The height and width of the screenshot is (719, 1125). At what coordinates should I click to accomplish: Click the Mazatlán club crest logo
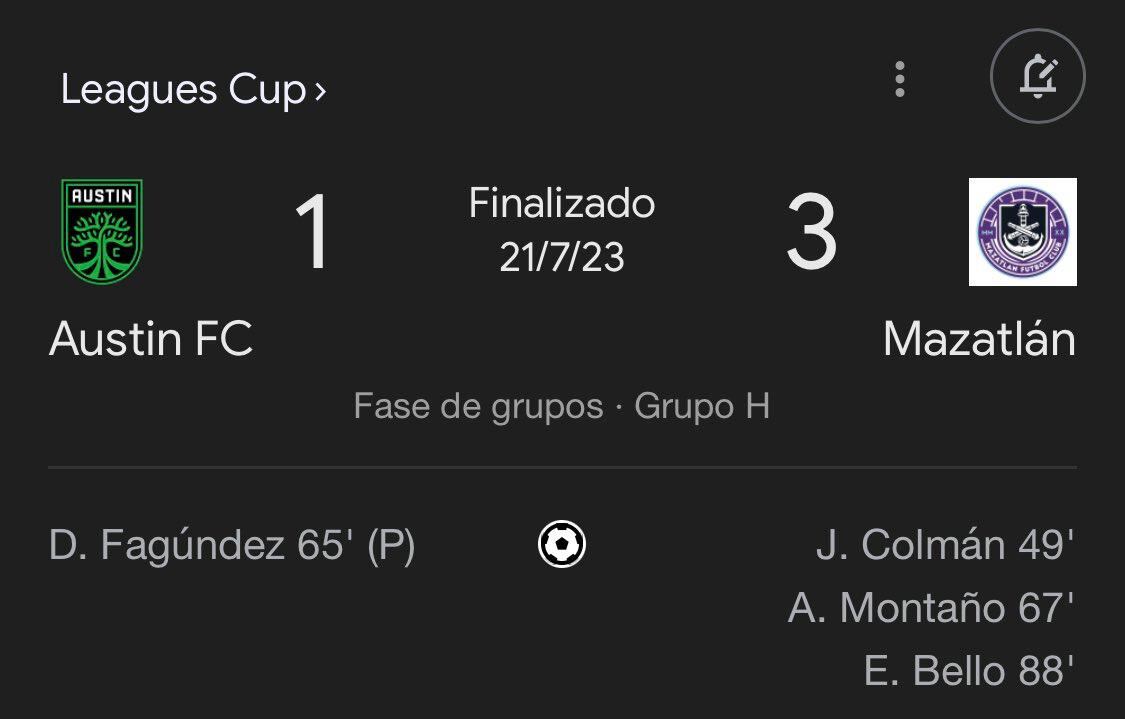coord(1022,232)
